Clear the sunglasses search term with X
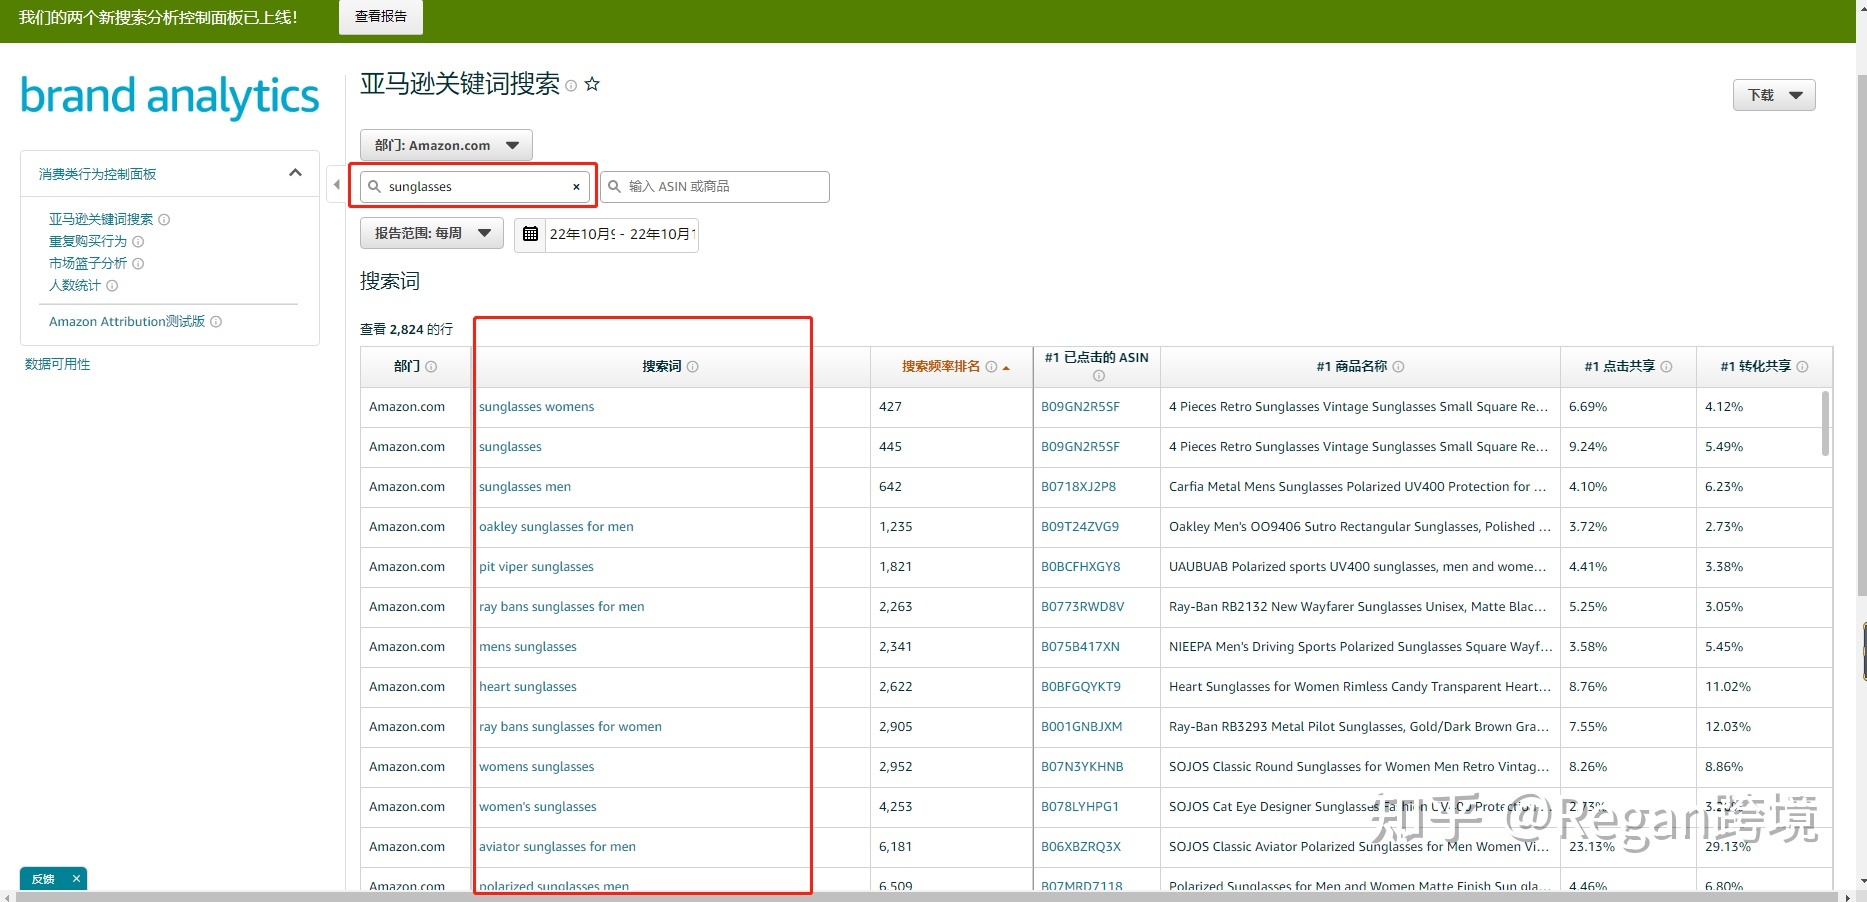Image resolution: width=1867 pixels, height=902 pixels. (576, 187)
